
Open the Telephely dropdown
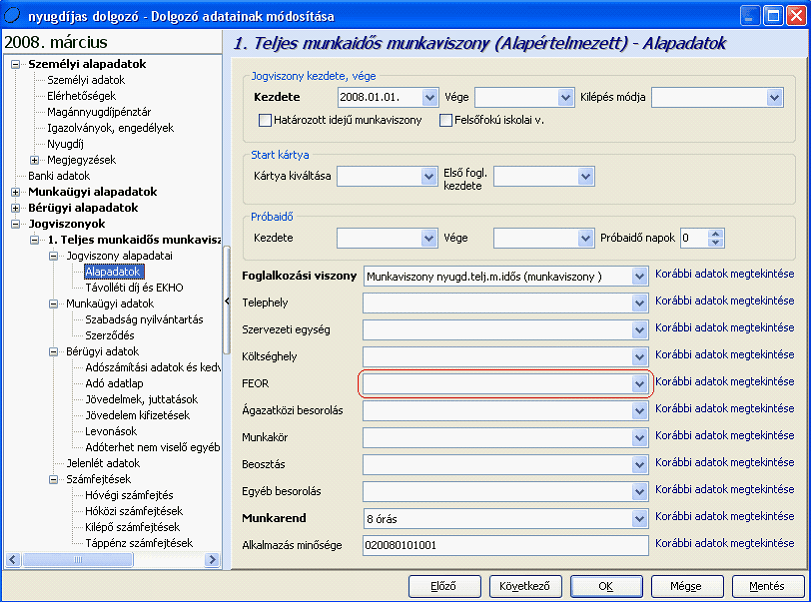[640, 303]
